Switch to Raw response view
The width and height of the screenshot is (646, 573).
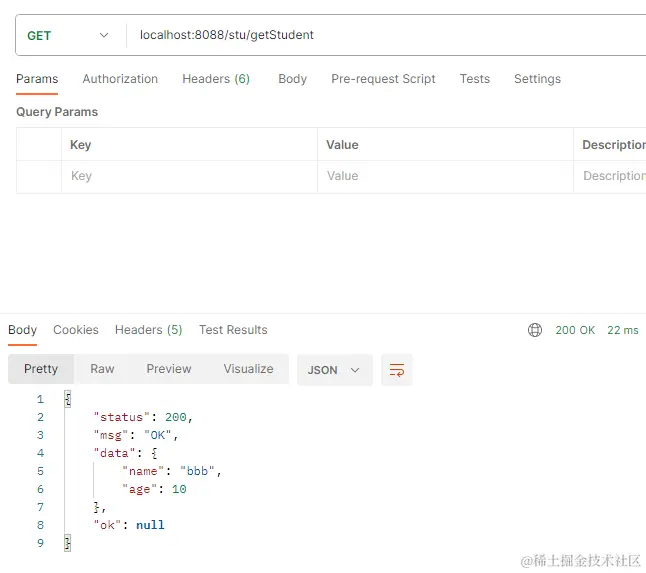coord(102,369)
